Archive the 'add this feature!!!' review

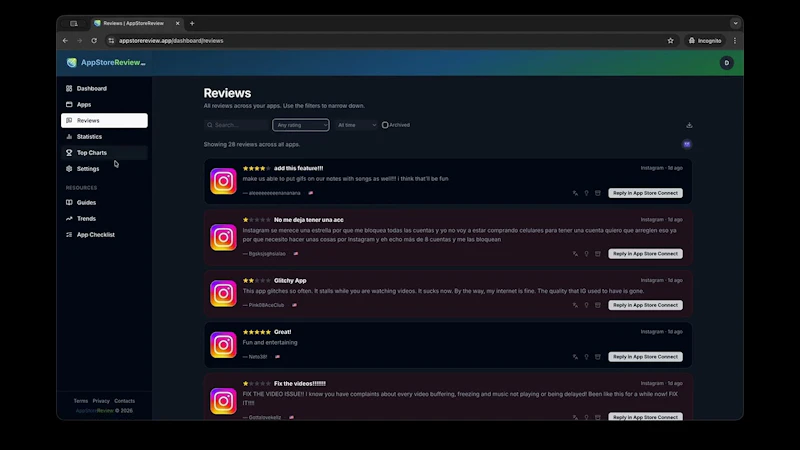[597, 193]
